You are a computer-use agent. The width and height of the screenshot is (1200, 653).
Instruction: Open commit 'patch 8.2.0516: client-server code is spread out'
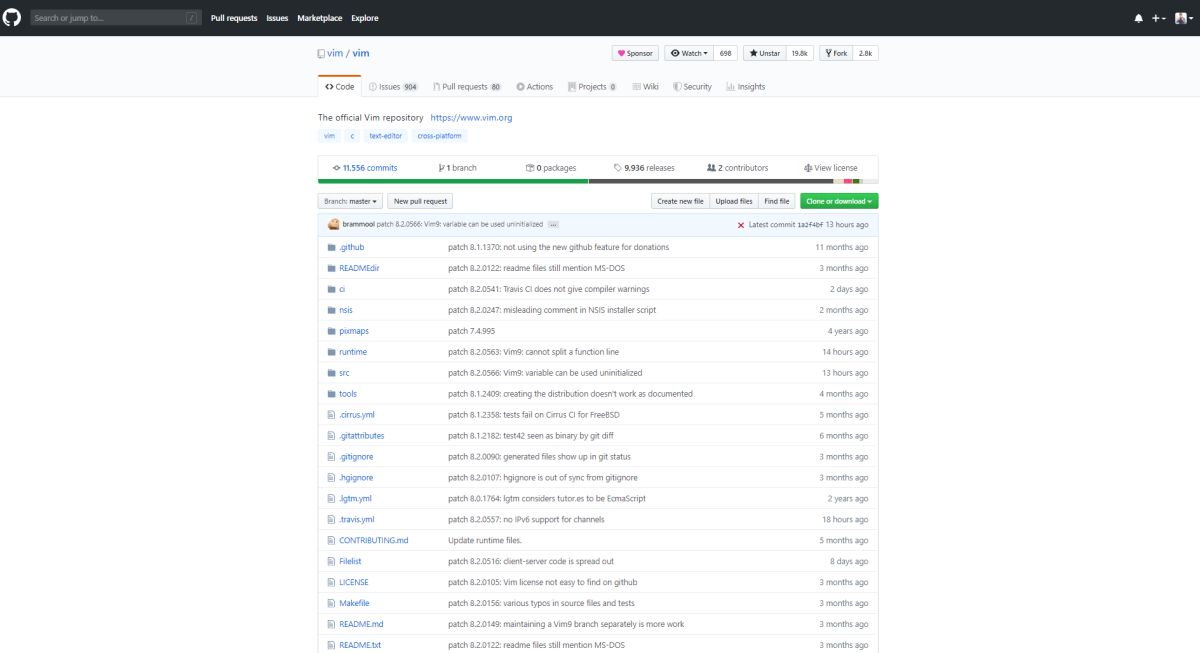[531, 562]
